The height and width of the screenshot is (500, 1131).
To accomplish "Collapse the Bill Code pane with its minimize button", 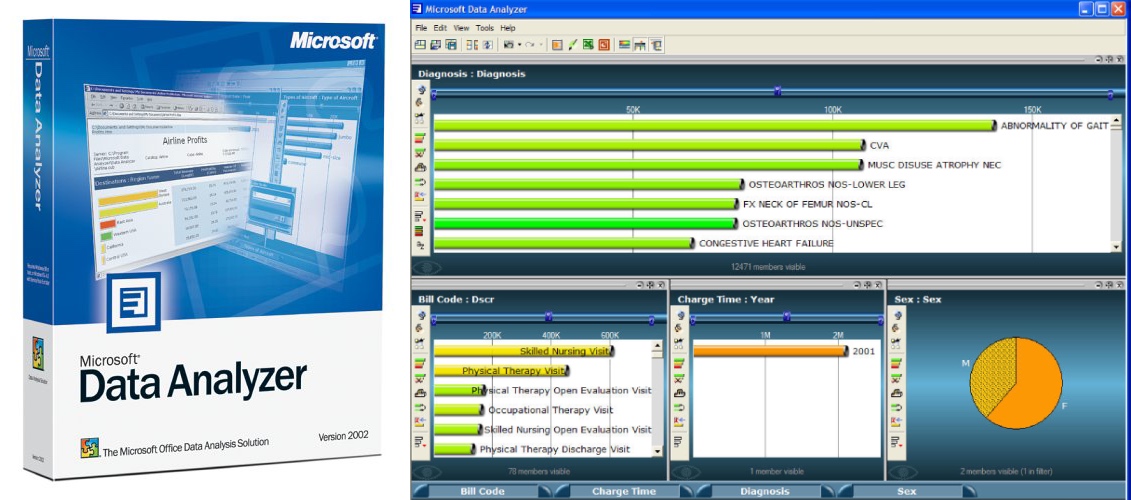I will point(639,285).
